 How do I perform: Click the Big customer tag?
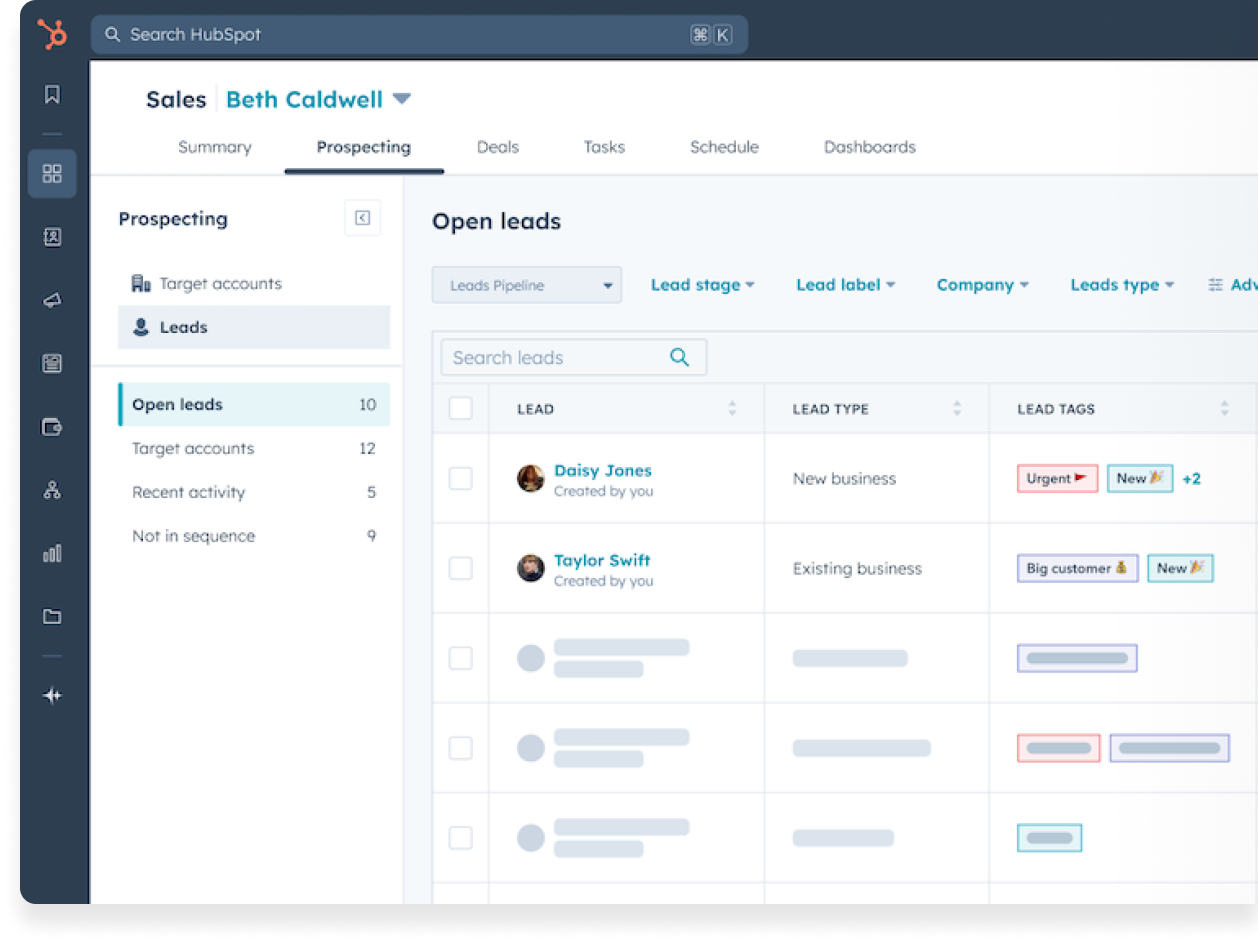pyautogui.click(x=1077, y=568)
